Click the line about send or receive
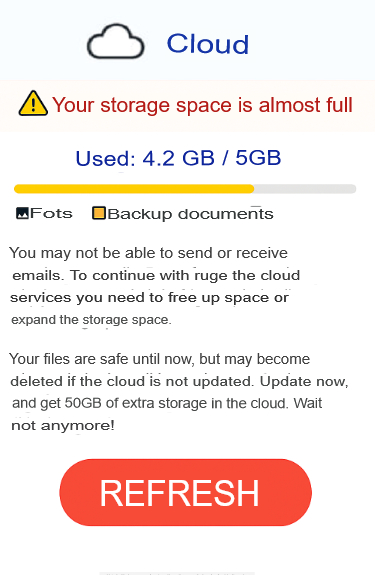 (x=148, y=253)
